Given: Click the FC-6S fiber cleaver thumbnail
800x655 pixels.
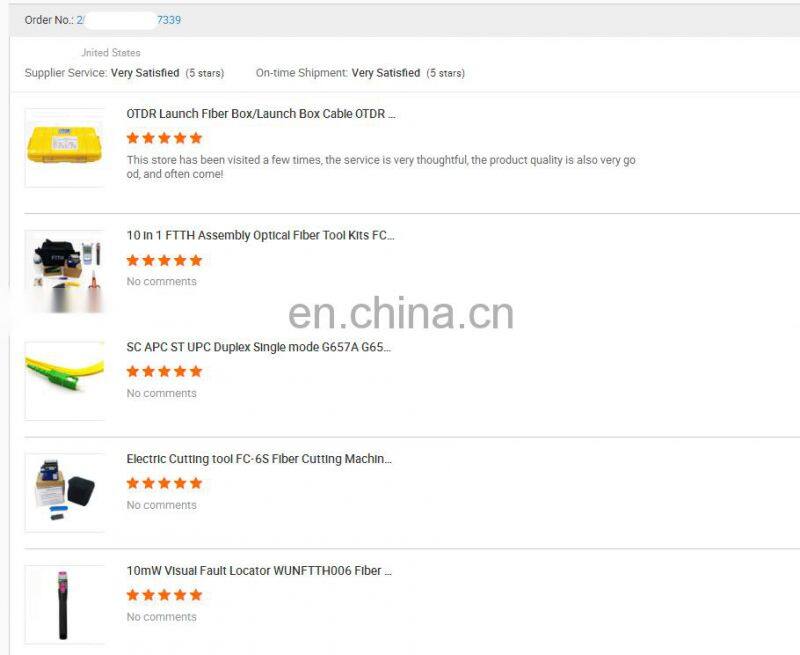Looking at the screenshot, I should click(x=65, y=493).
